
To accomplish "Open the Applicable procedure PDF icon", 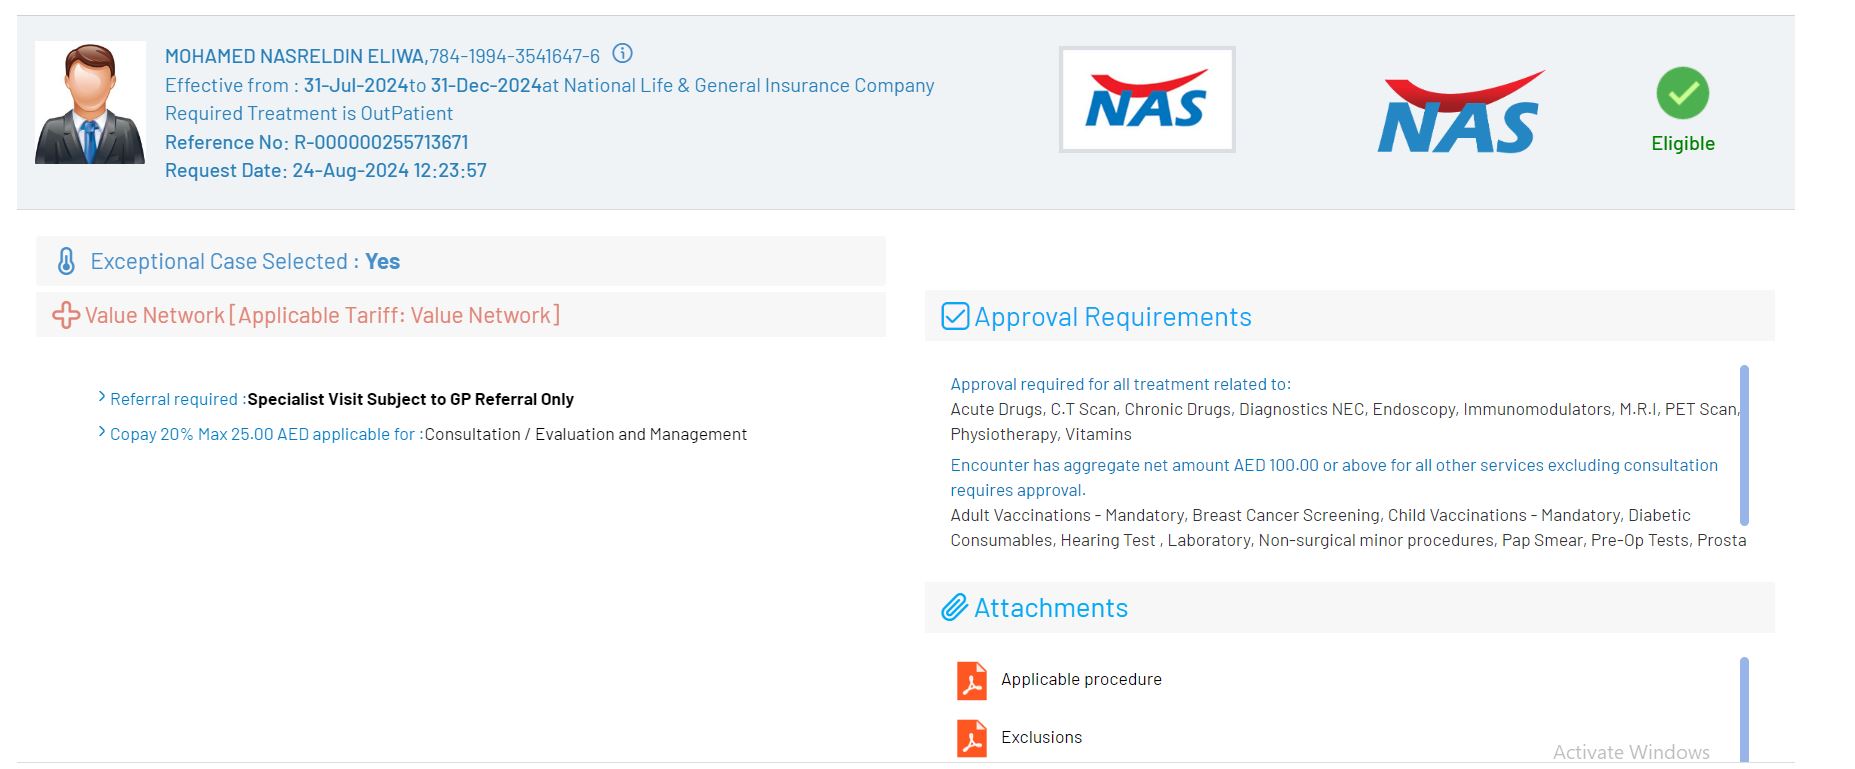I will pyautogui.click(x=971, y=680).
